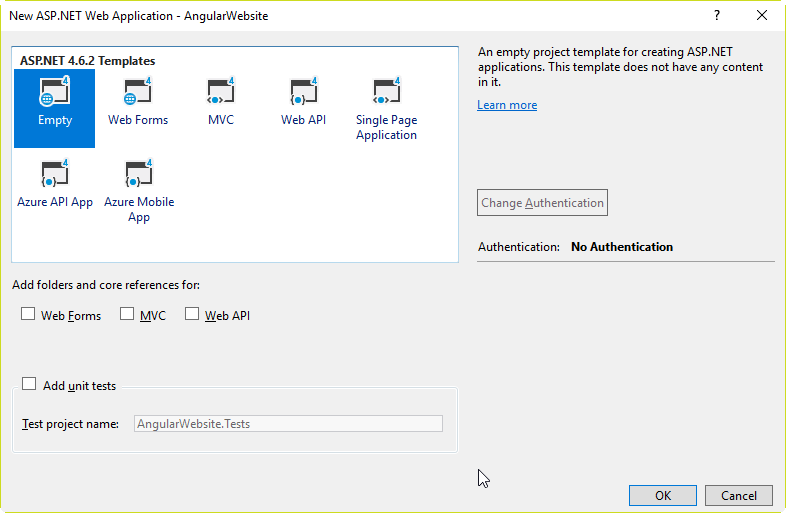Pick the MVC template icon
This screenshot has height=513, width=786.
(220, 93)
